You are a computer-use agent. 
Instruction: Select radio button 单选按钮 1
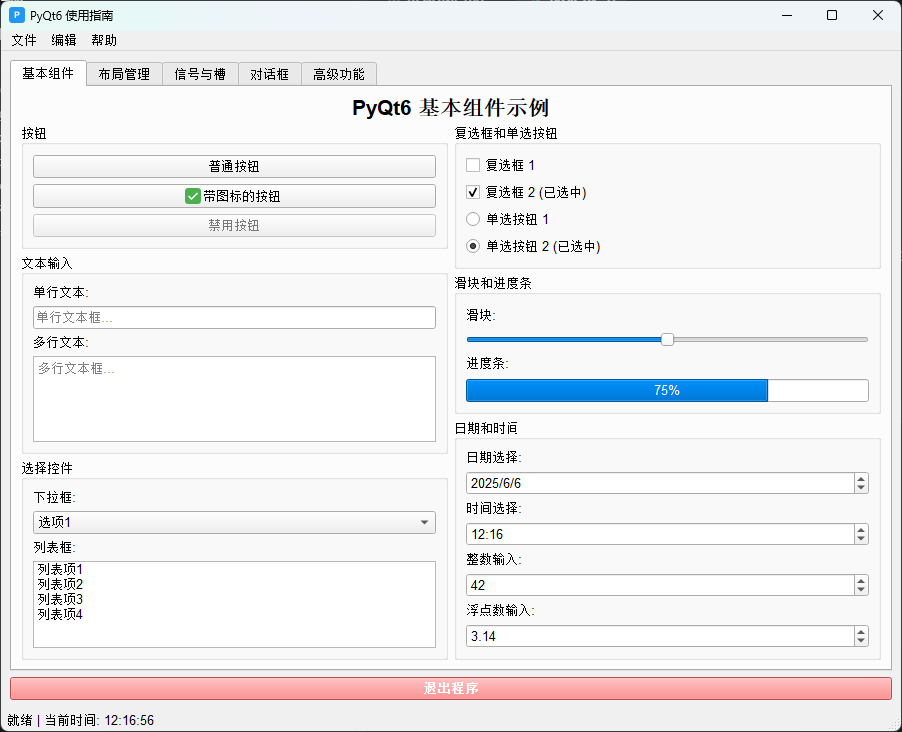pyautogui.click(x=471, y=219)
